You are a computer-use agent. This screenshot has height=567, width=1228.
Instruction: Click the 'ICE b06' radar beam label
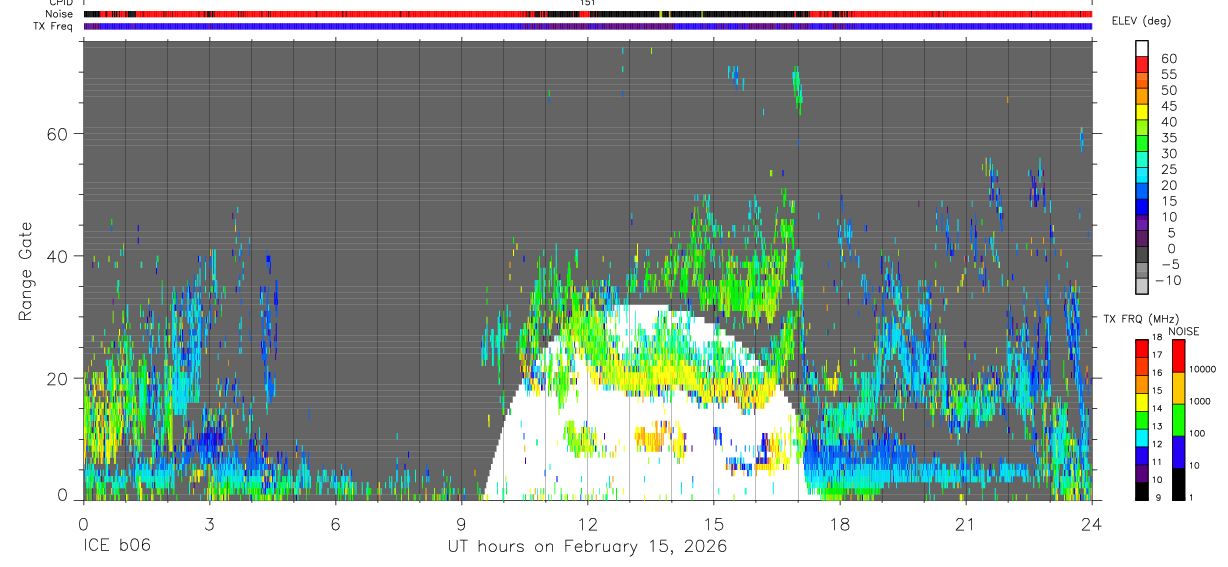click(117, 547)
